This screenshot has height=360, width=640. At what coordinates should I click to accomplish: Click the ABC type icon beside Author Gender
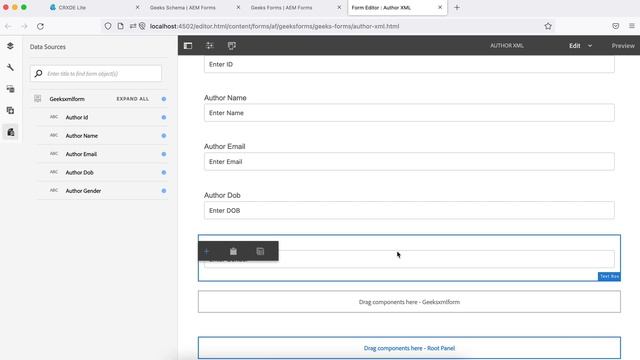(54, 190)
